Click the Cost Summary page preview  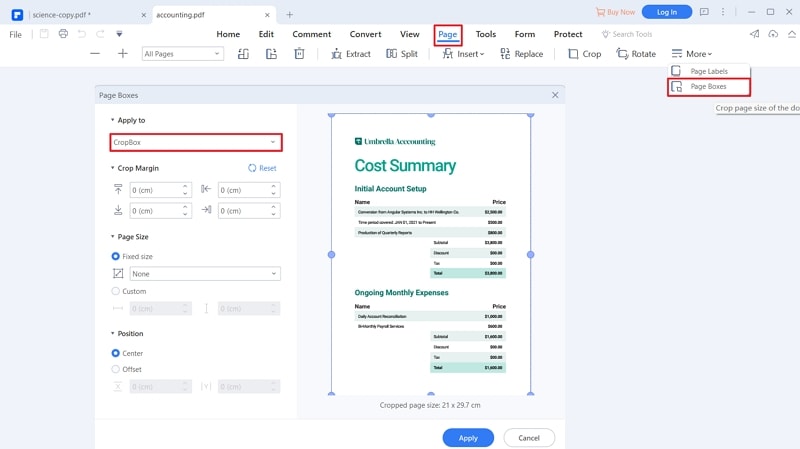click(x=431, y=254)
